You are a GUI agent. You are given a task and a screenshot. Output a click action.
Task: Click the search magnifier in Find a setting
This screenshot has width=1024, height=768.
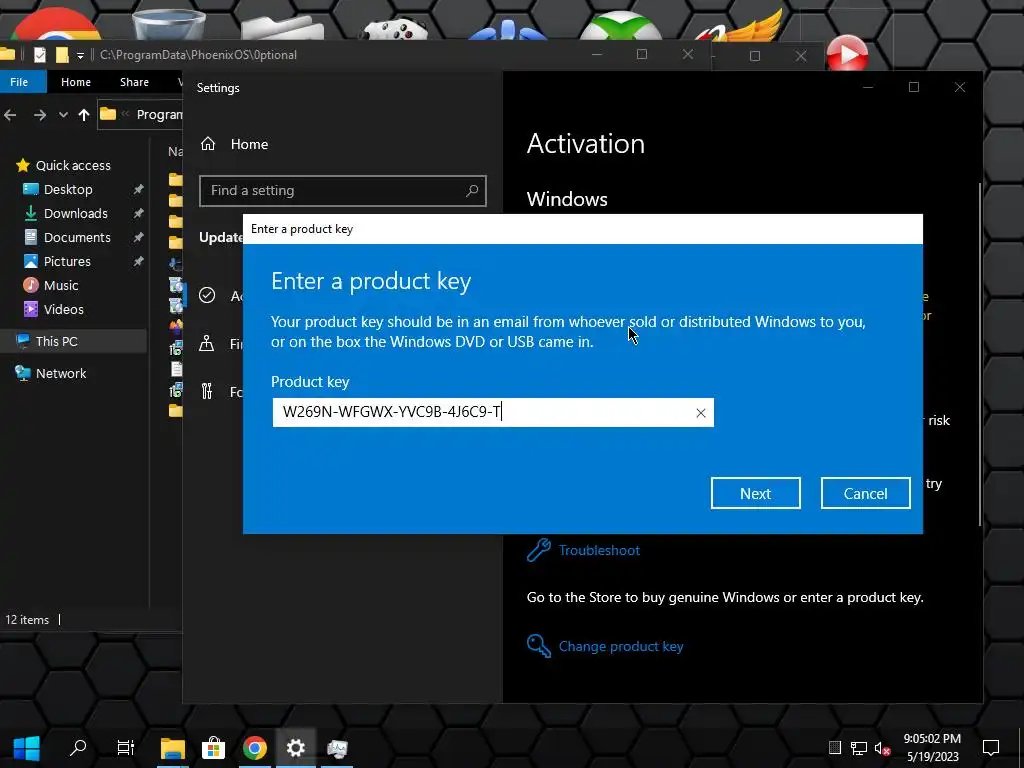pyautogui.click(x=472, y=191)
